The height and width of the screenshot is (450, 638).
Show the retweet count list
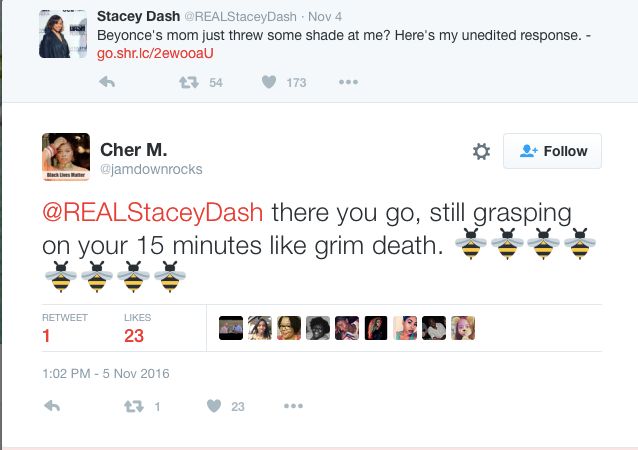coord(64,329)
